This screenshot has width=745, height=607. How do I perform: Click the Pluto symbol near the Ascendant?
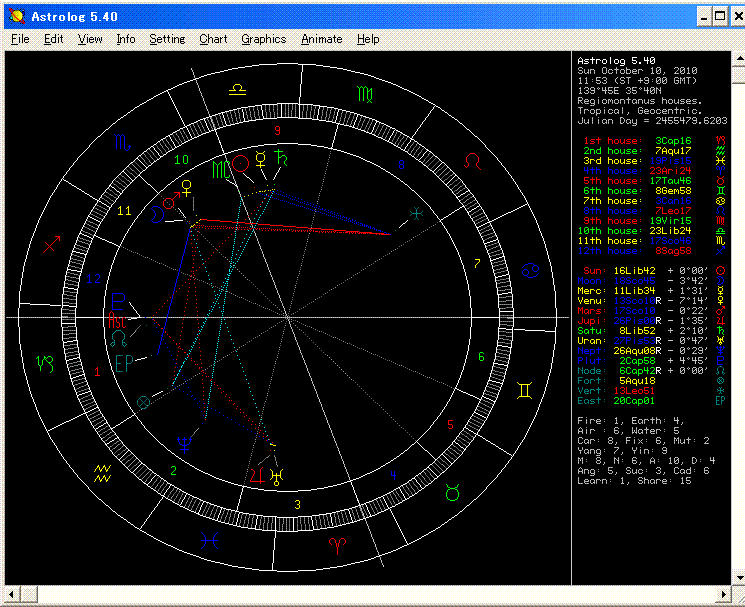(118, 302)
